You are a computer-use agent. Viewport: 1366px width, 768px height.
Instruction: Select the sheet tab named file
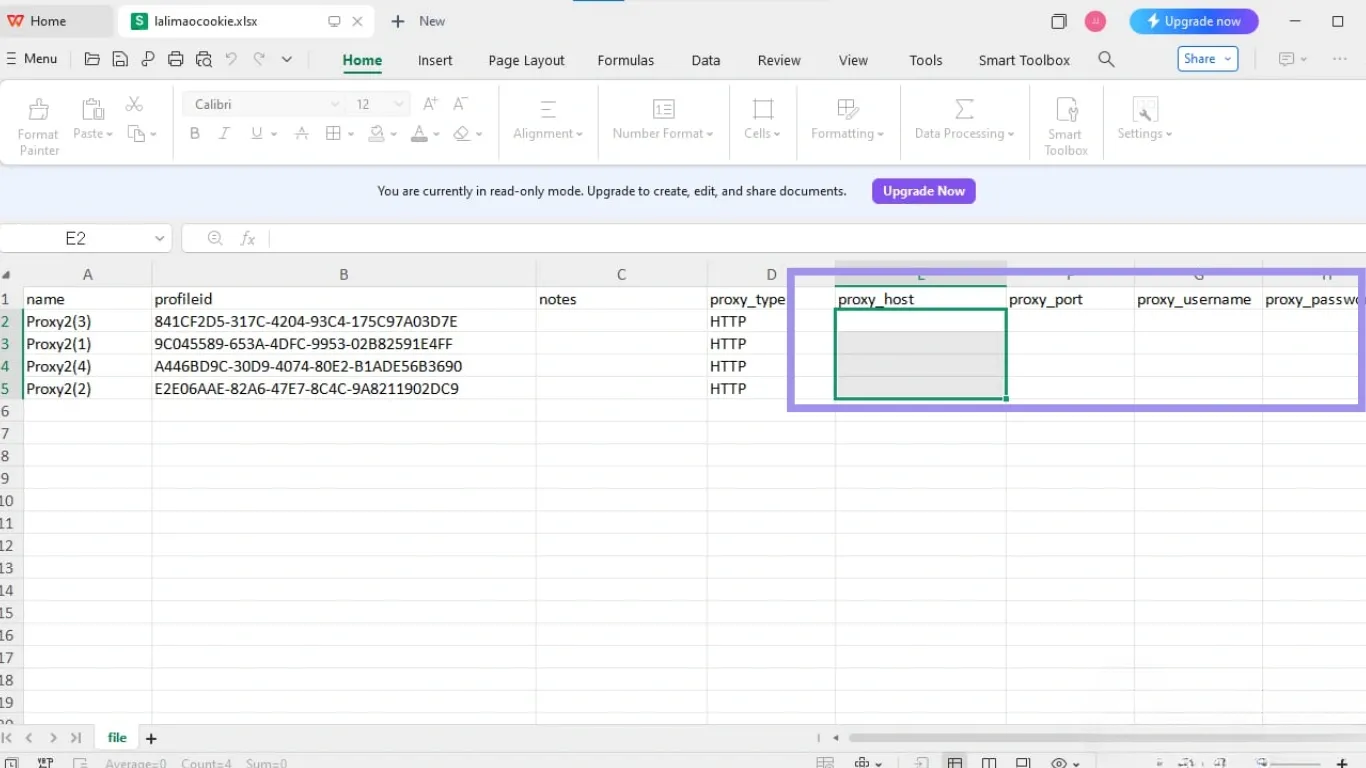point(116,737)
